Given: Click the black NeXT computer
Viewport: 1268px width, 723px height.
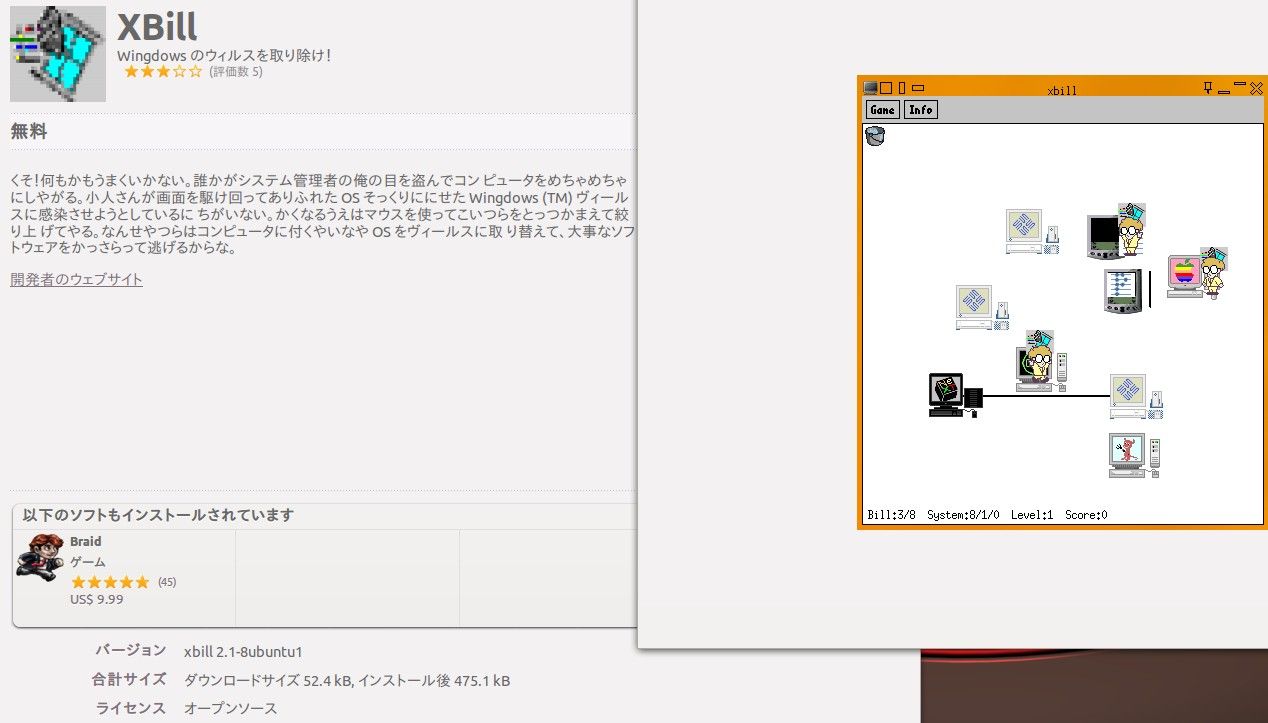Looking at the screenshot, I should tap(955, 395).
